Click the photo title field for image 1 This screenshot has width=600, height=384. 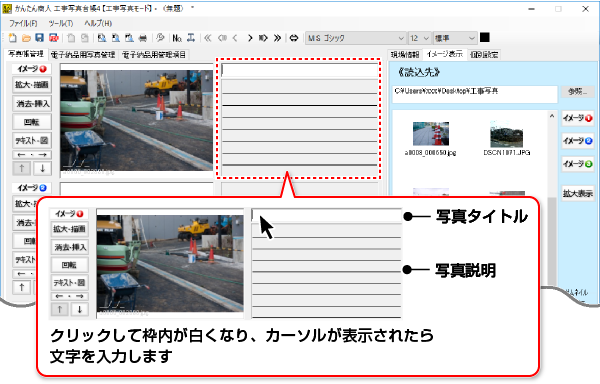tap(300, 70)
